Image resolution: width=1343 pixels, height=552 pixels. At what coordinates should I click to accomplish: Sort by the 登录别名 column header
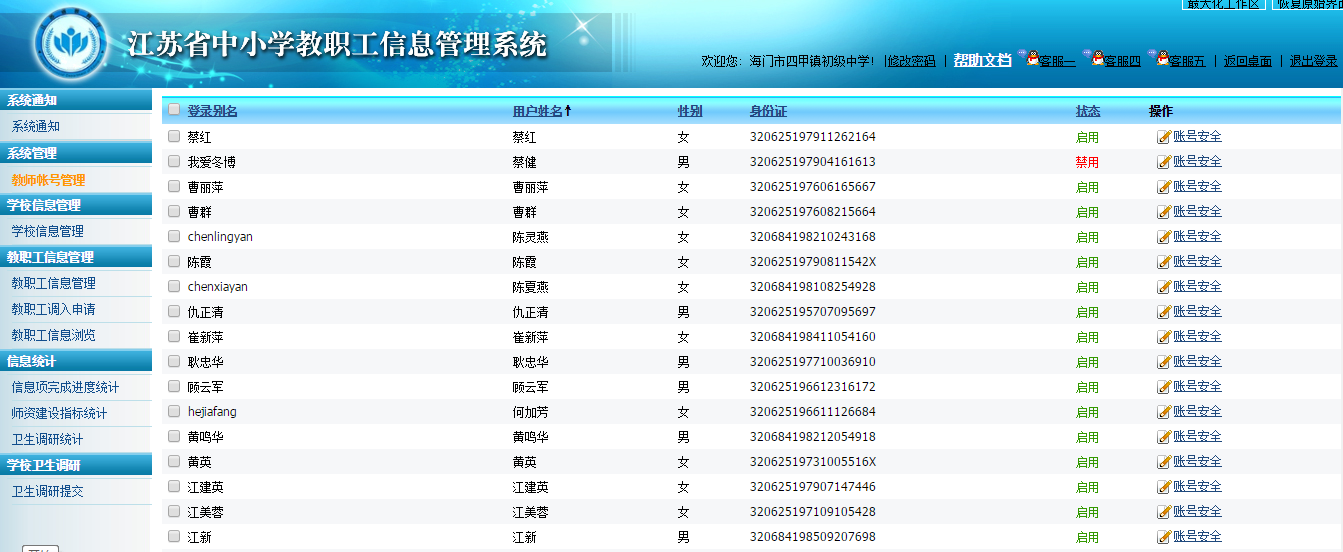click(x=212, y=111)
